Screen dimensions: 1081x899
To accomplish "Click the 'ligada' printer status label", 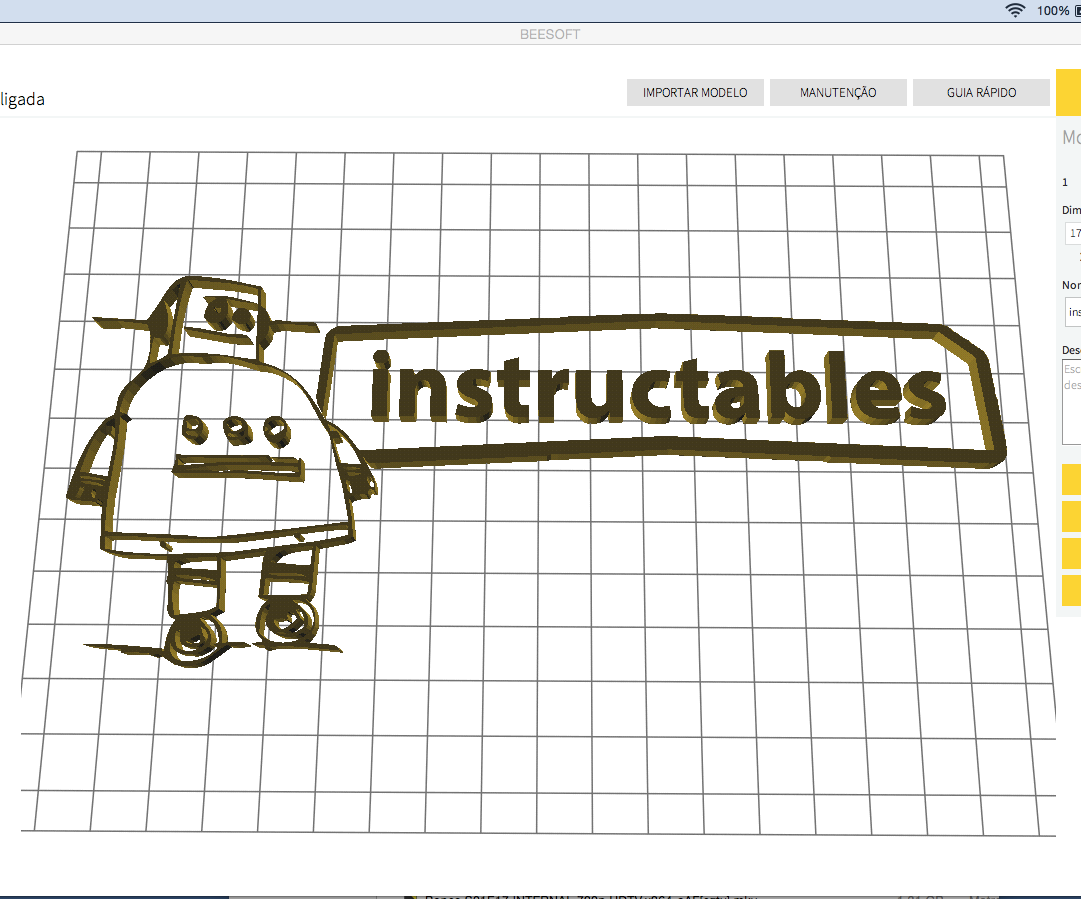I will pyautogui.click(x=22, y=99).
